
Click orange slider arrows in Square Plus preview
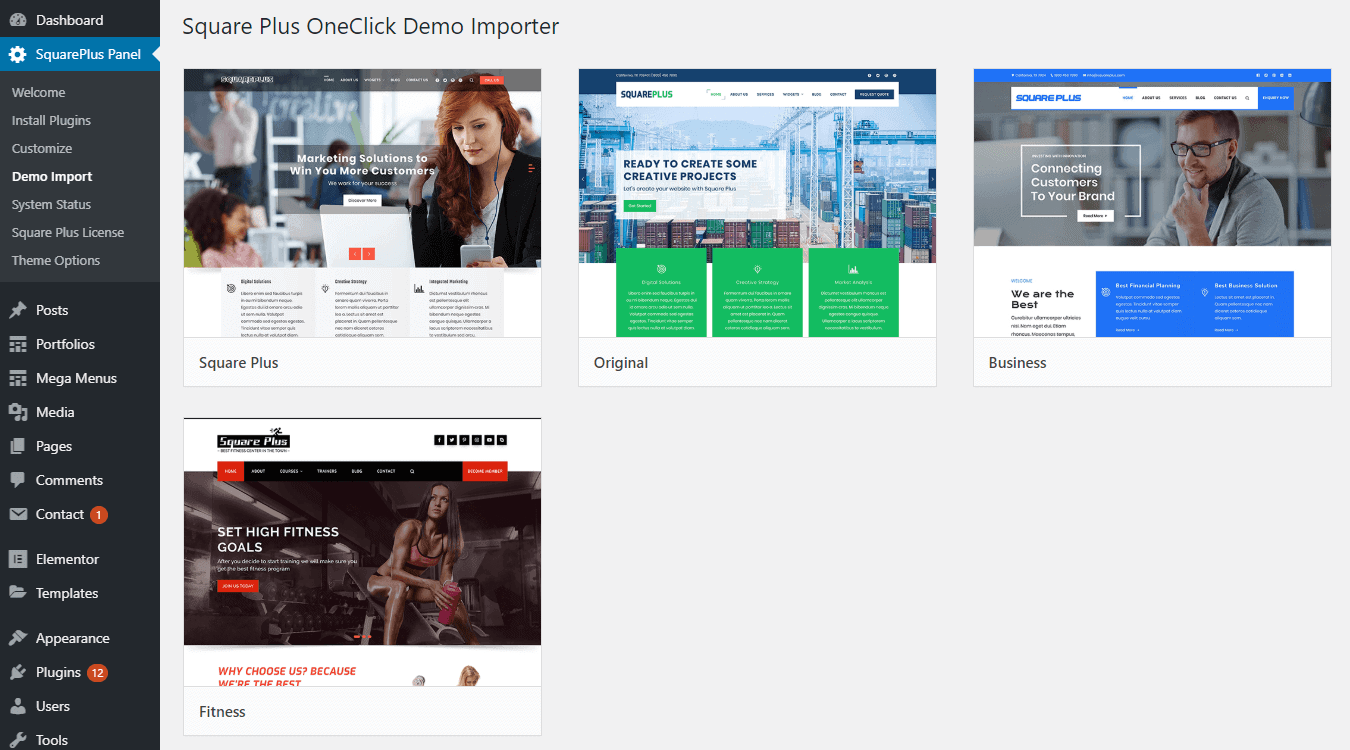point(362,254)
